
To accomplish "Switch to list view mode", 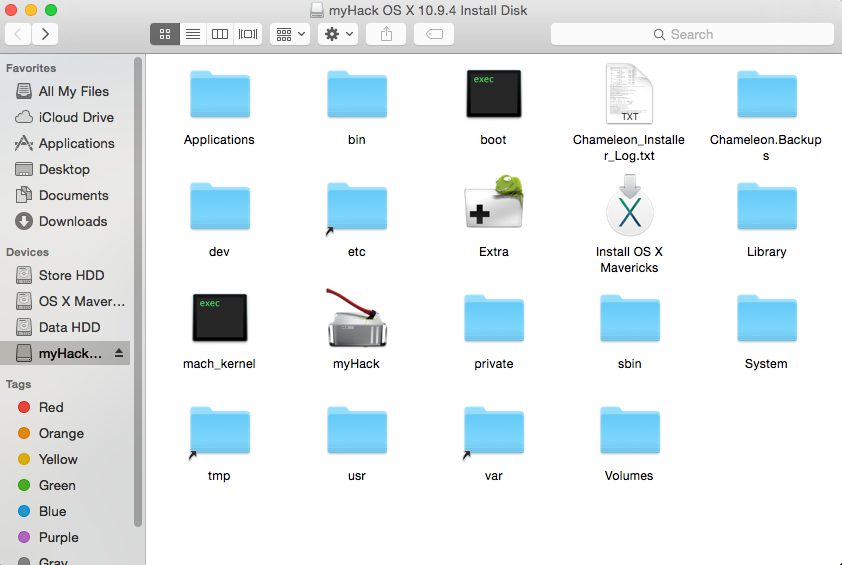I will pyautogui.click(x=192, y=34).
